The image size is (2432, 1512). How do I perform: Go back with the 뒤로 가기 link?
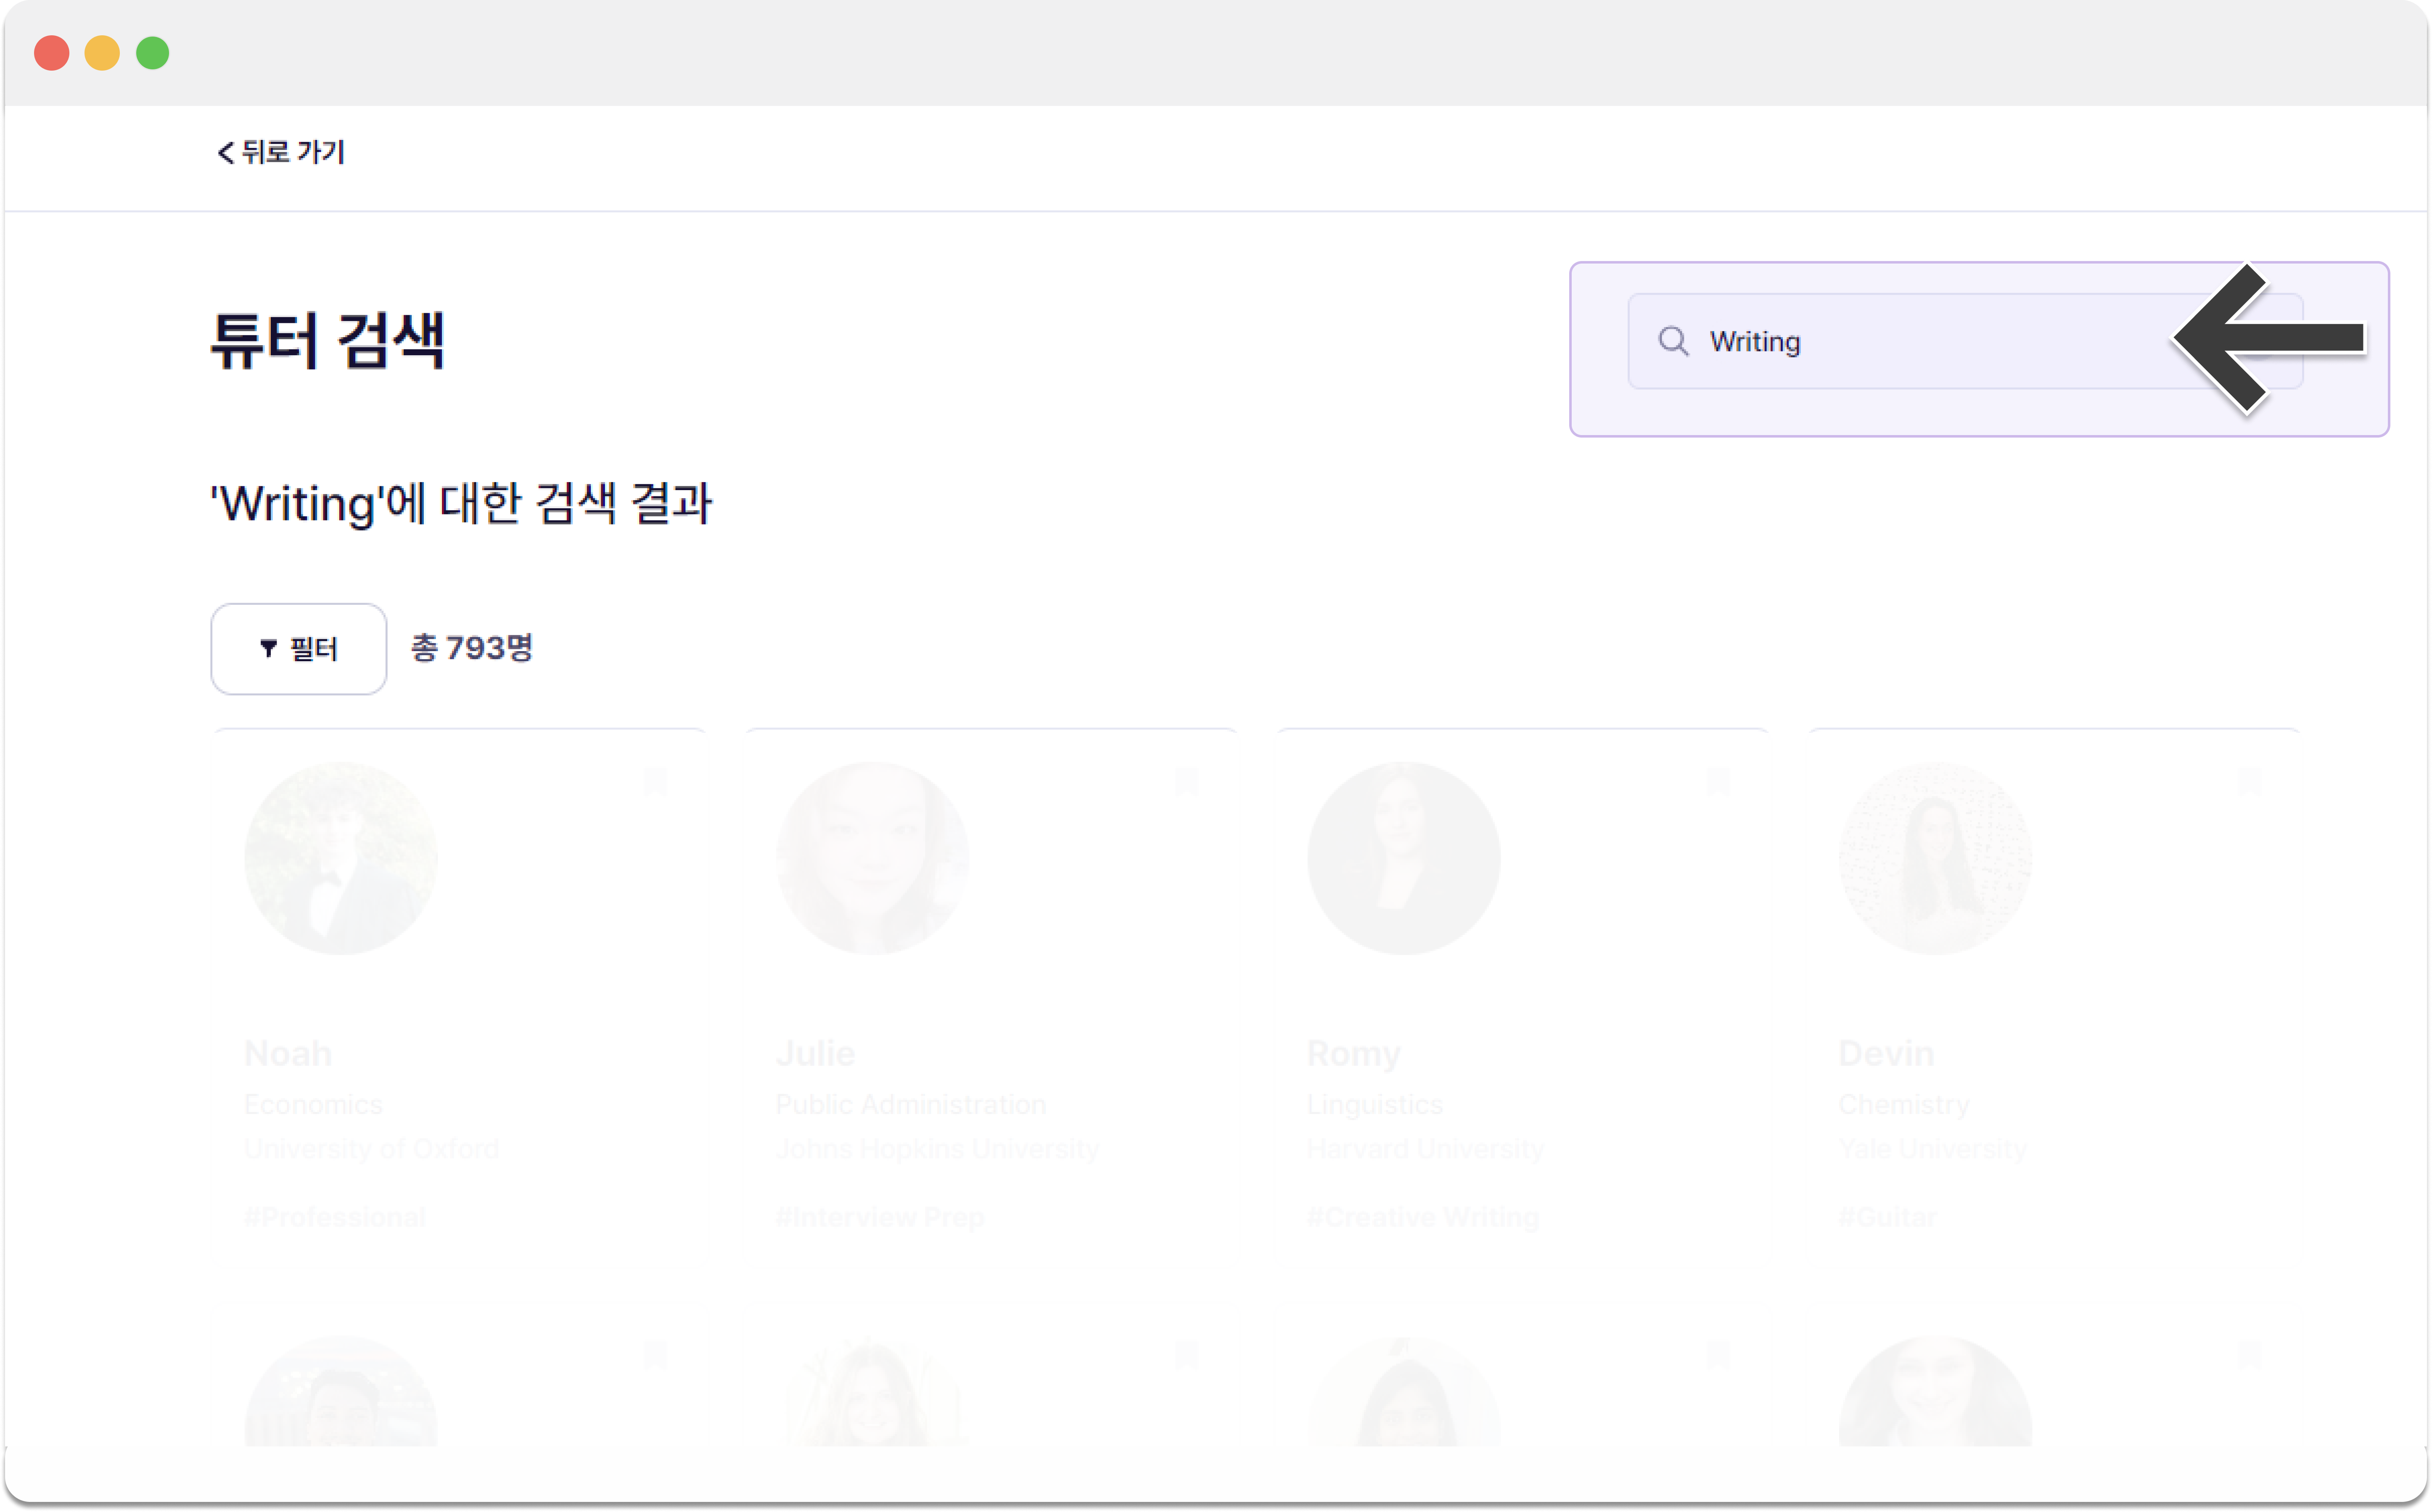(x=281, y=152)
